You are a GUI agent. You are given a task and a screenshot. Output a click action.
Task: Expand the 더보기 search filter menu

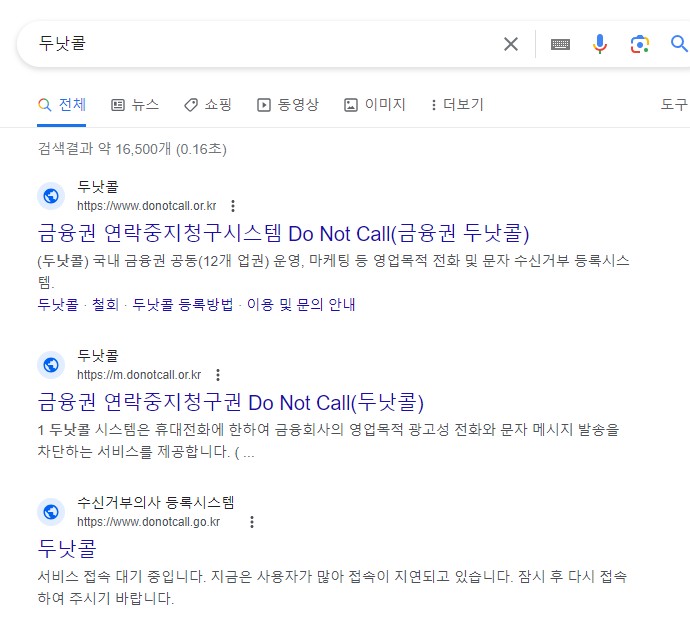456,104
